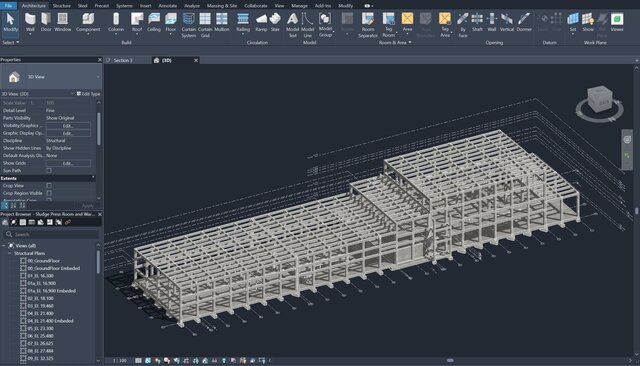Open the Wall tool dropdown arrow

(30, 34)
